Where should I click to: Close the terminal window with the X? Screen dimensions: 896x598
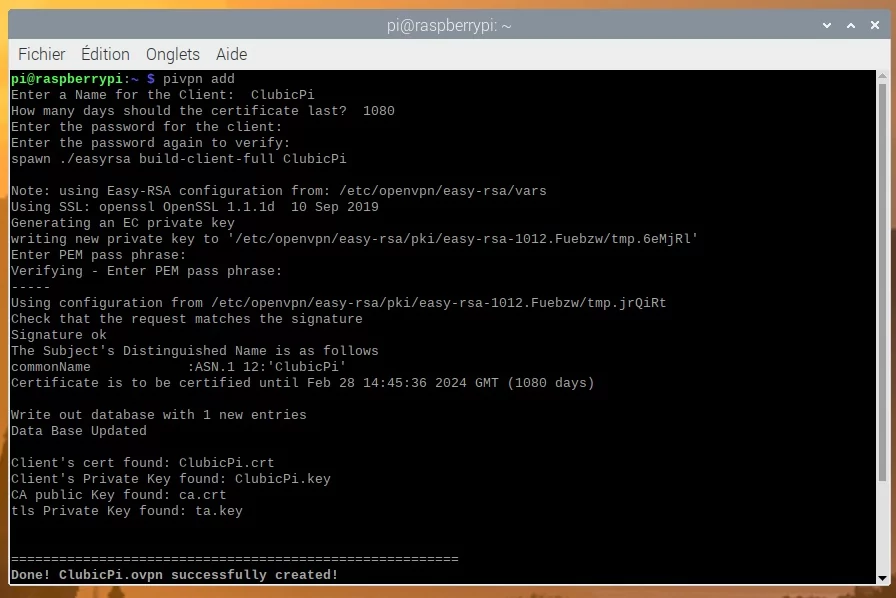(x=875, y=25)
